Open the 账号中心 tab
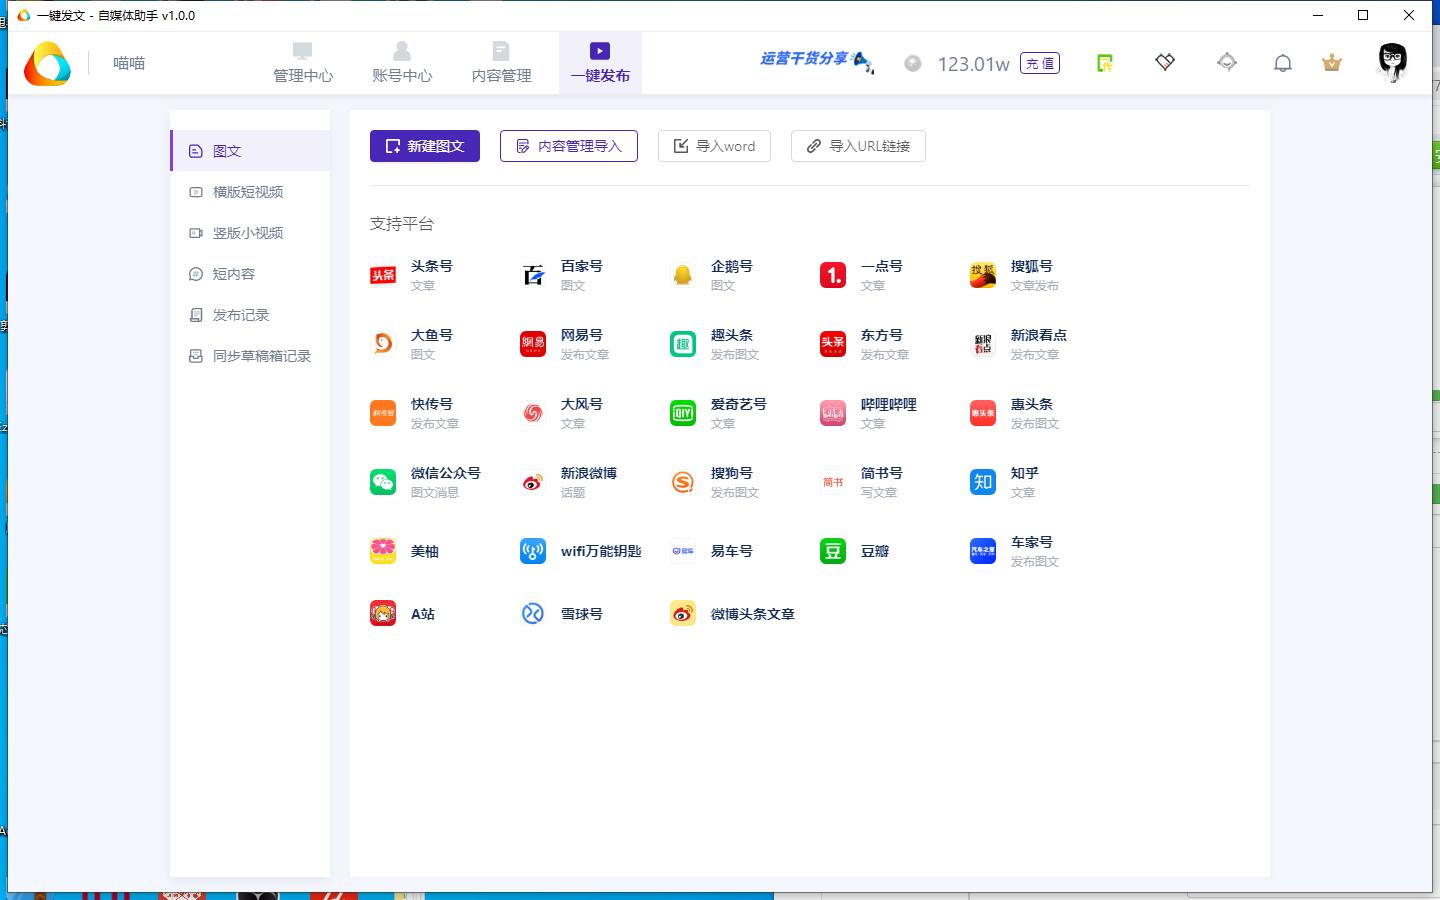This screenshot has width=1440, height=900. click(402, 63)
